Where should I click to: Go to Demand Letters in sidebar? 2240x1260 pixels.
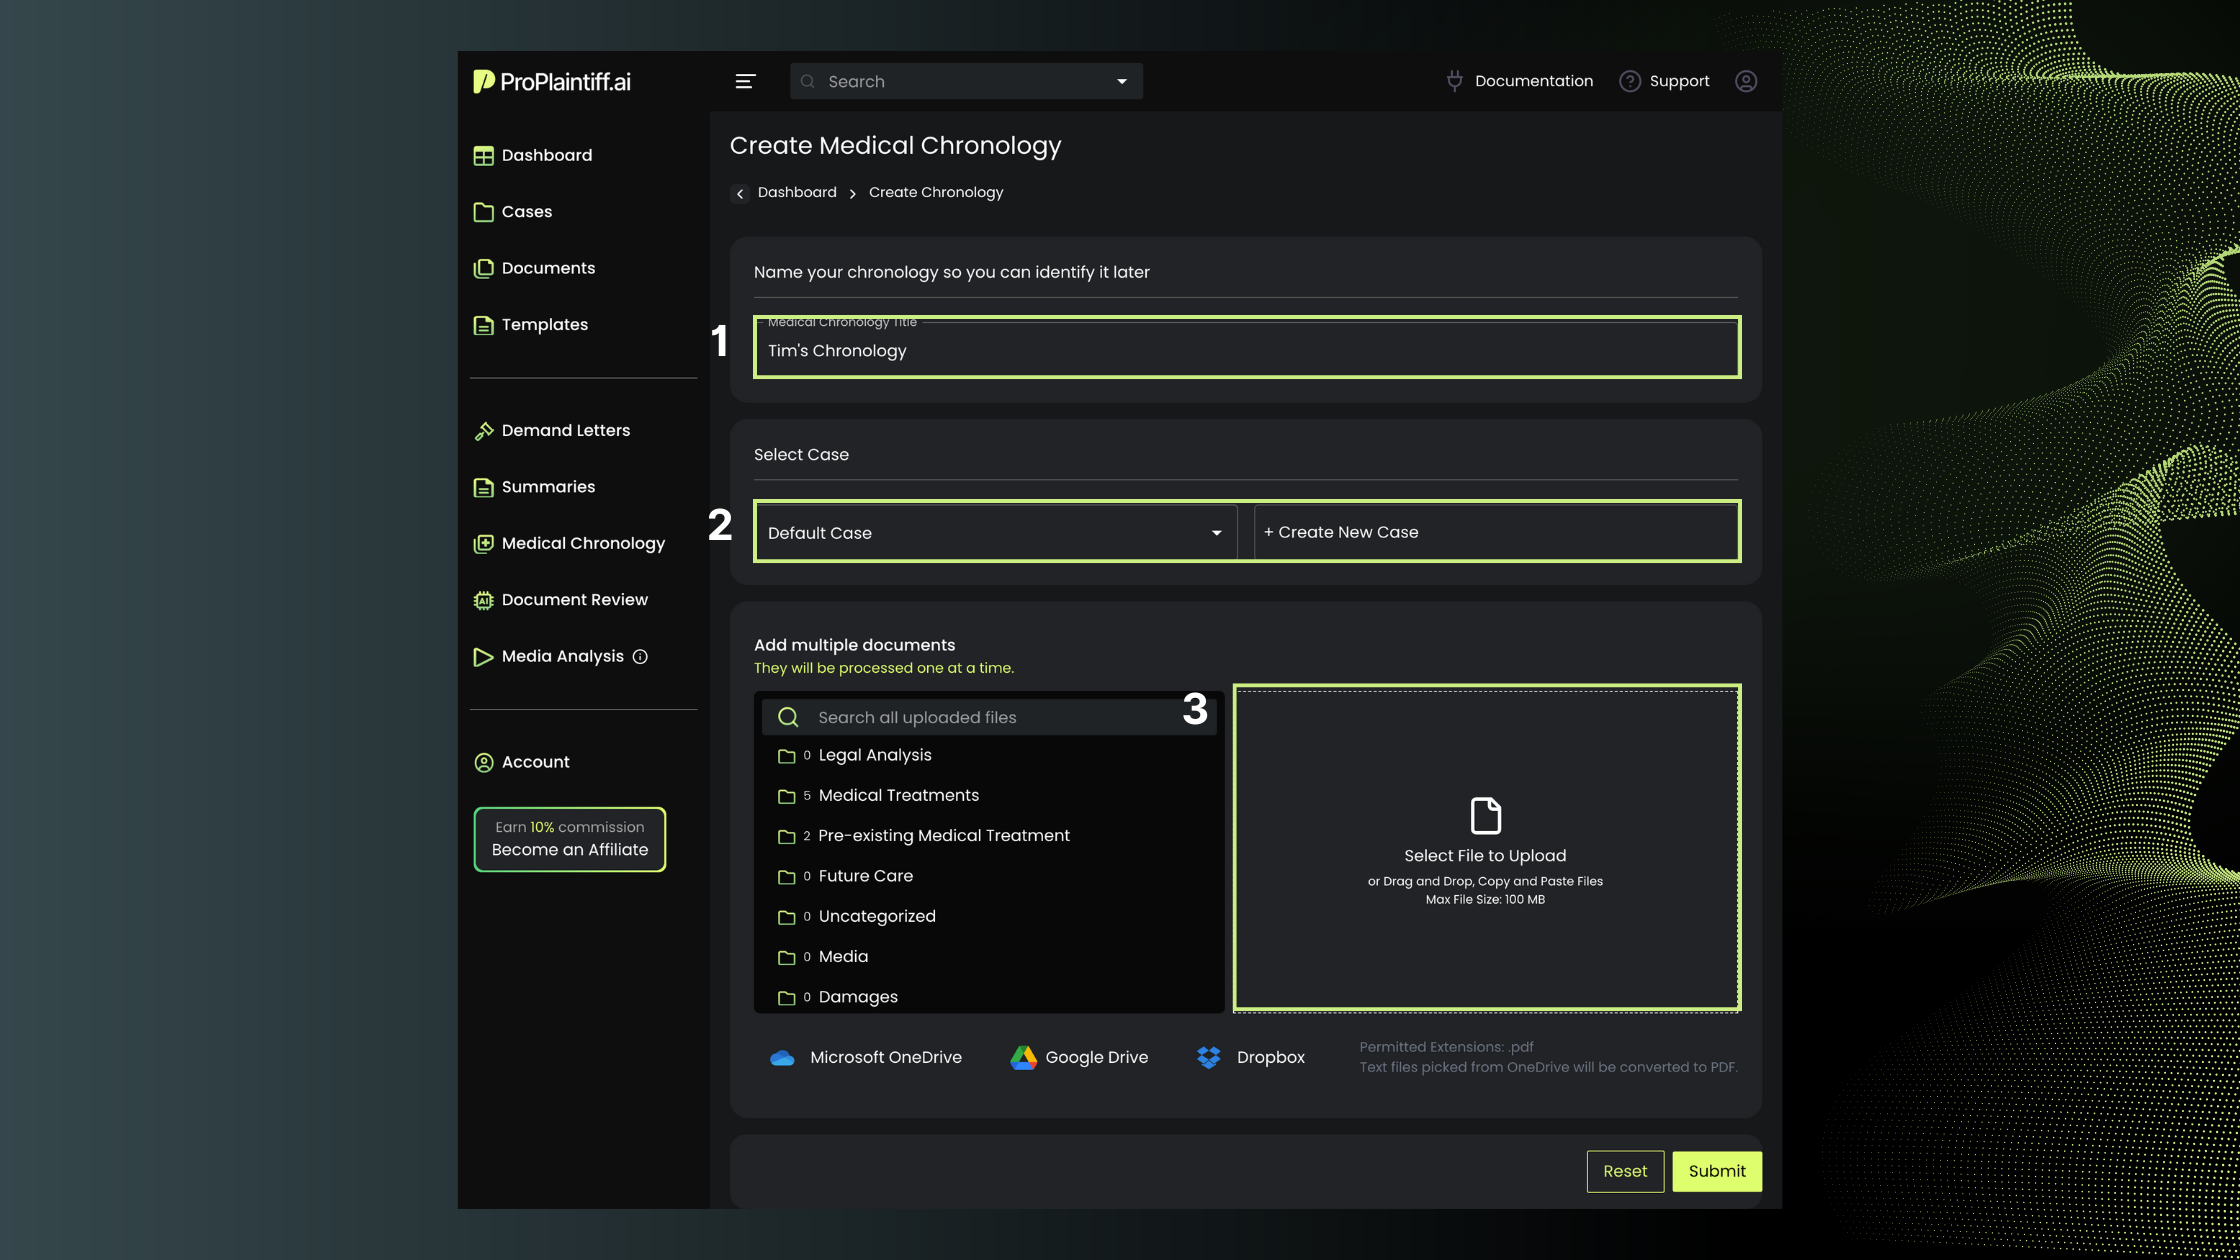pos(565,431)
